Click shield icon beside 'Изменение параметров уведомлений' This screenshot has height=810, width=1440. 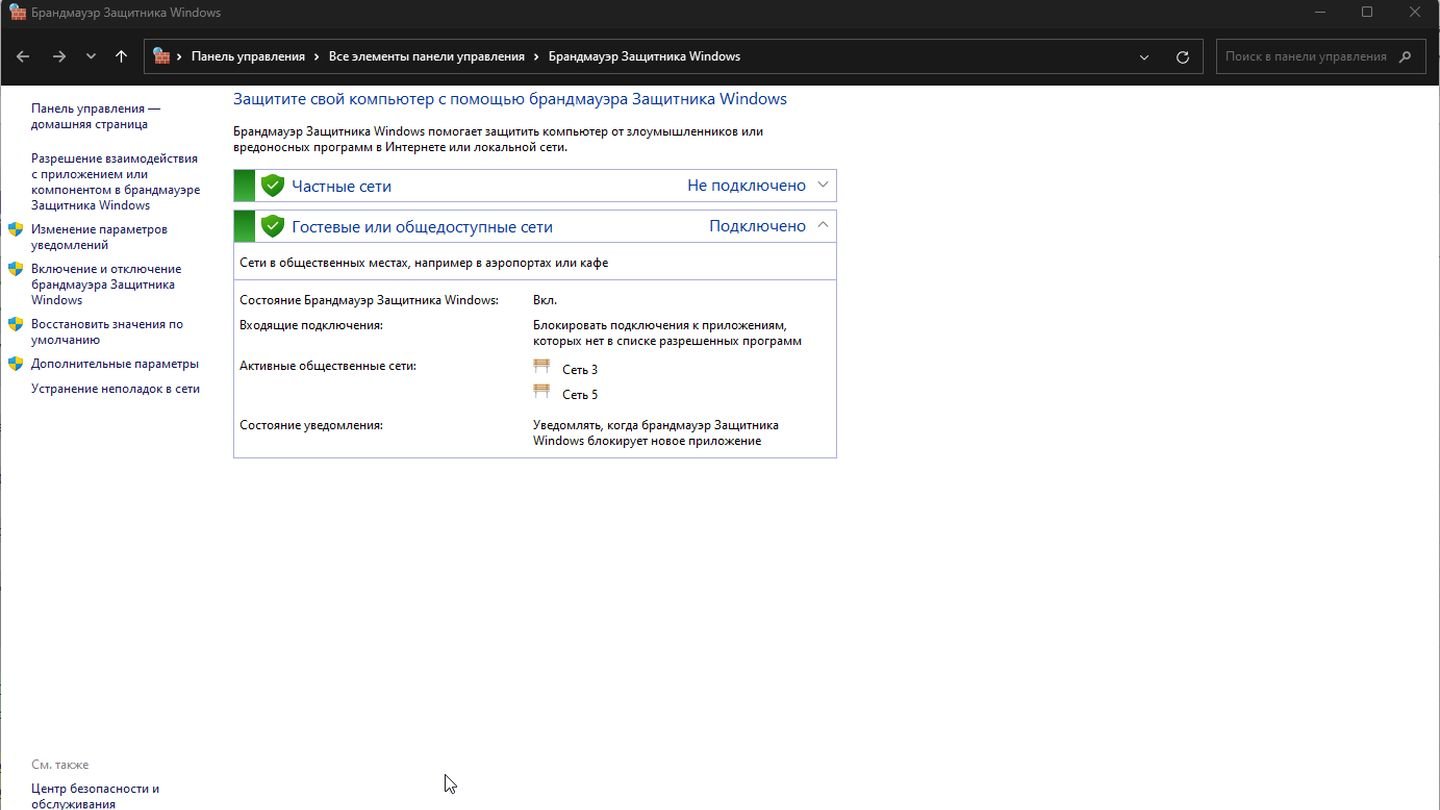click(16, 230)
